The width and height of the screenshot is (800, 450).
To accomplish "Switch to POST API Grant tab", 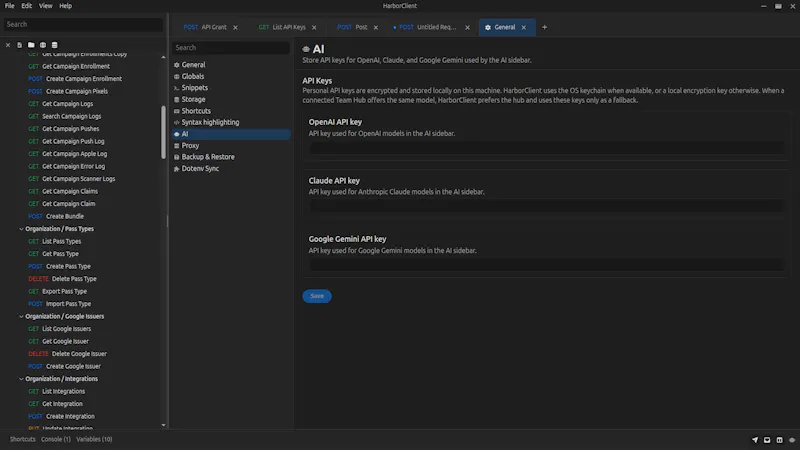I will click(x=205, y=28).
